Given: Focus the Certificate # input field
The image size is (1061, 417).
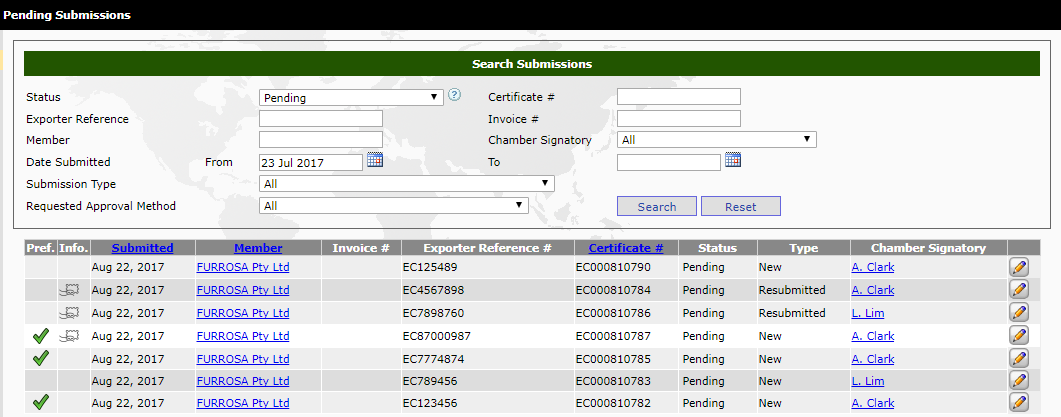Looking at the screenshot, I should point(678,97).
